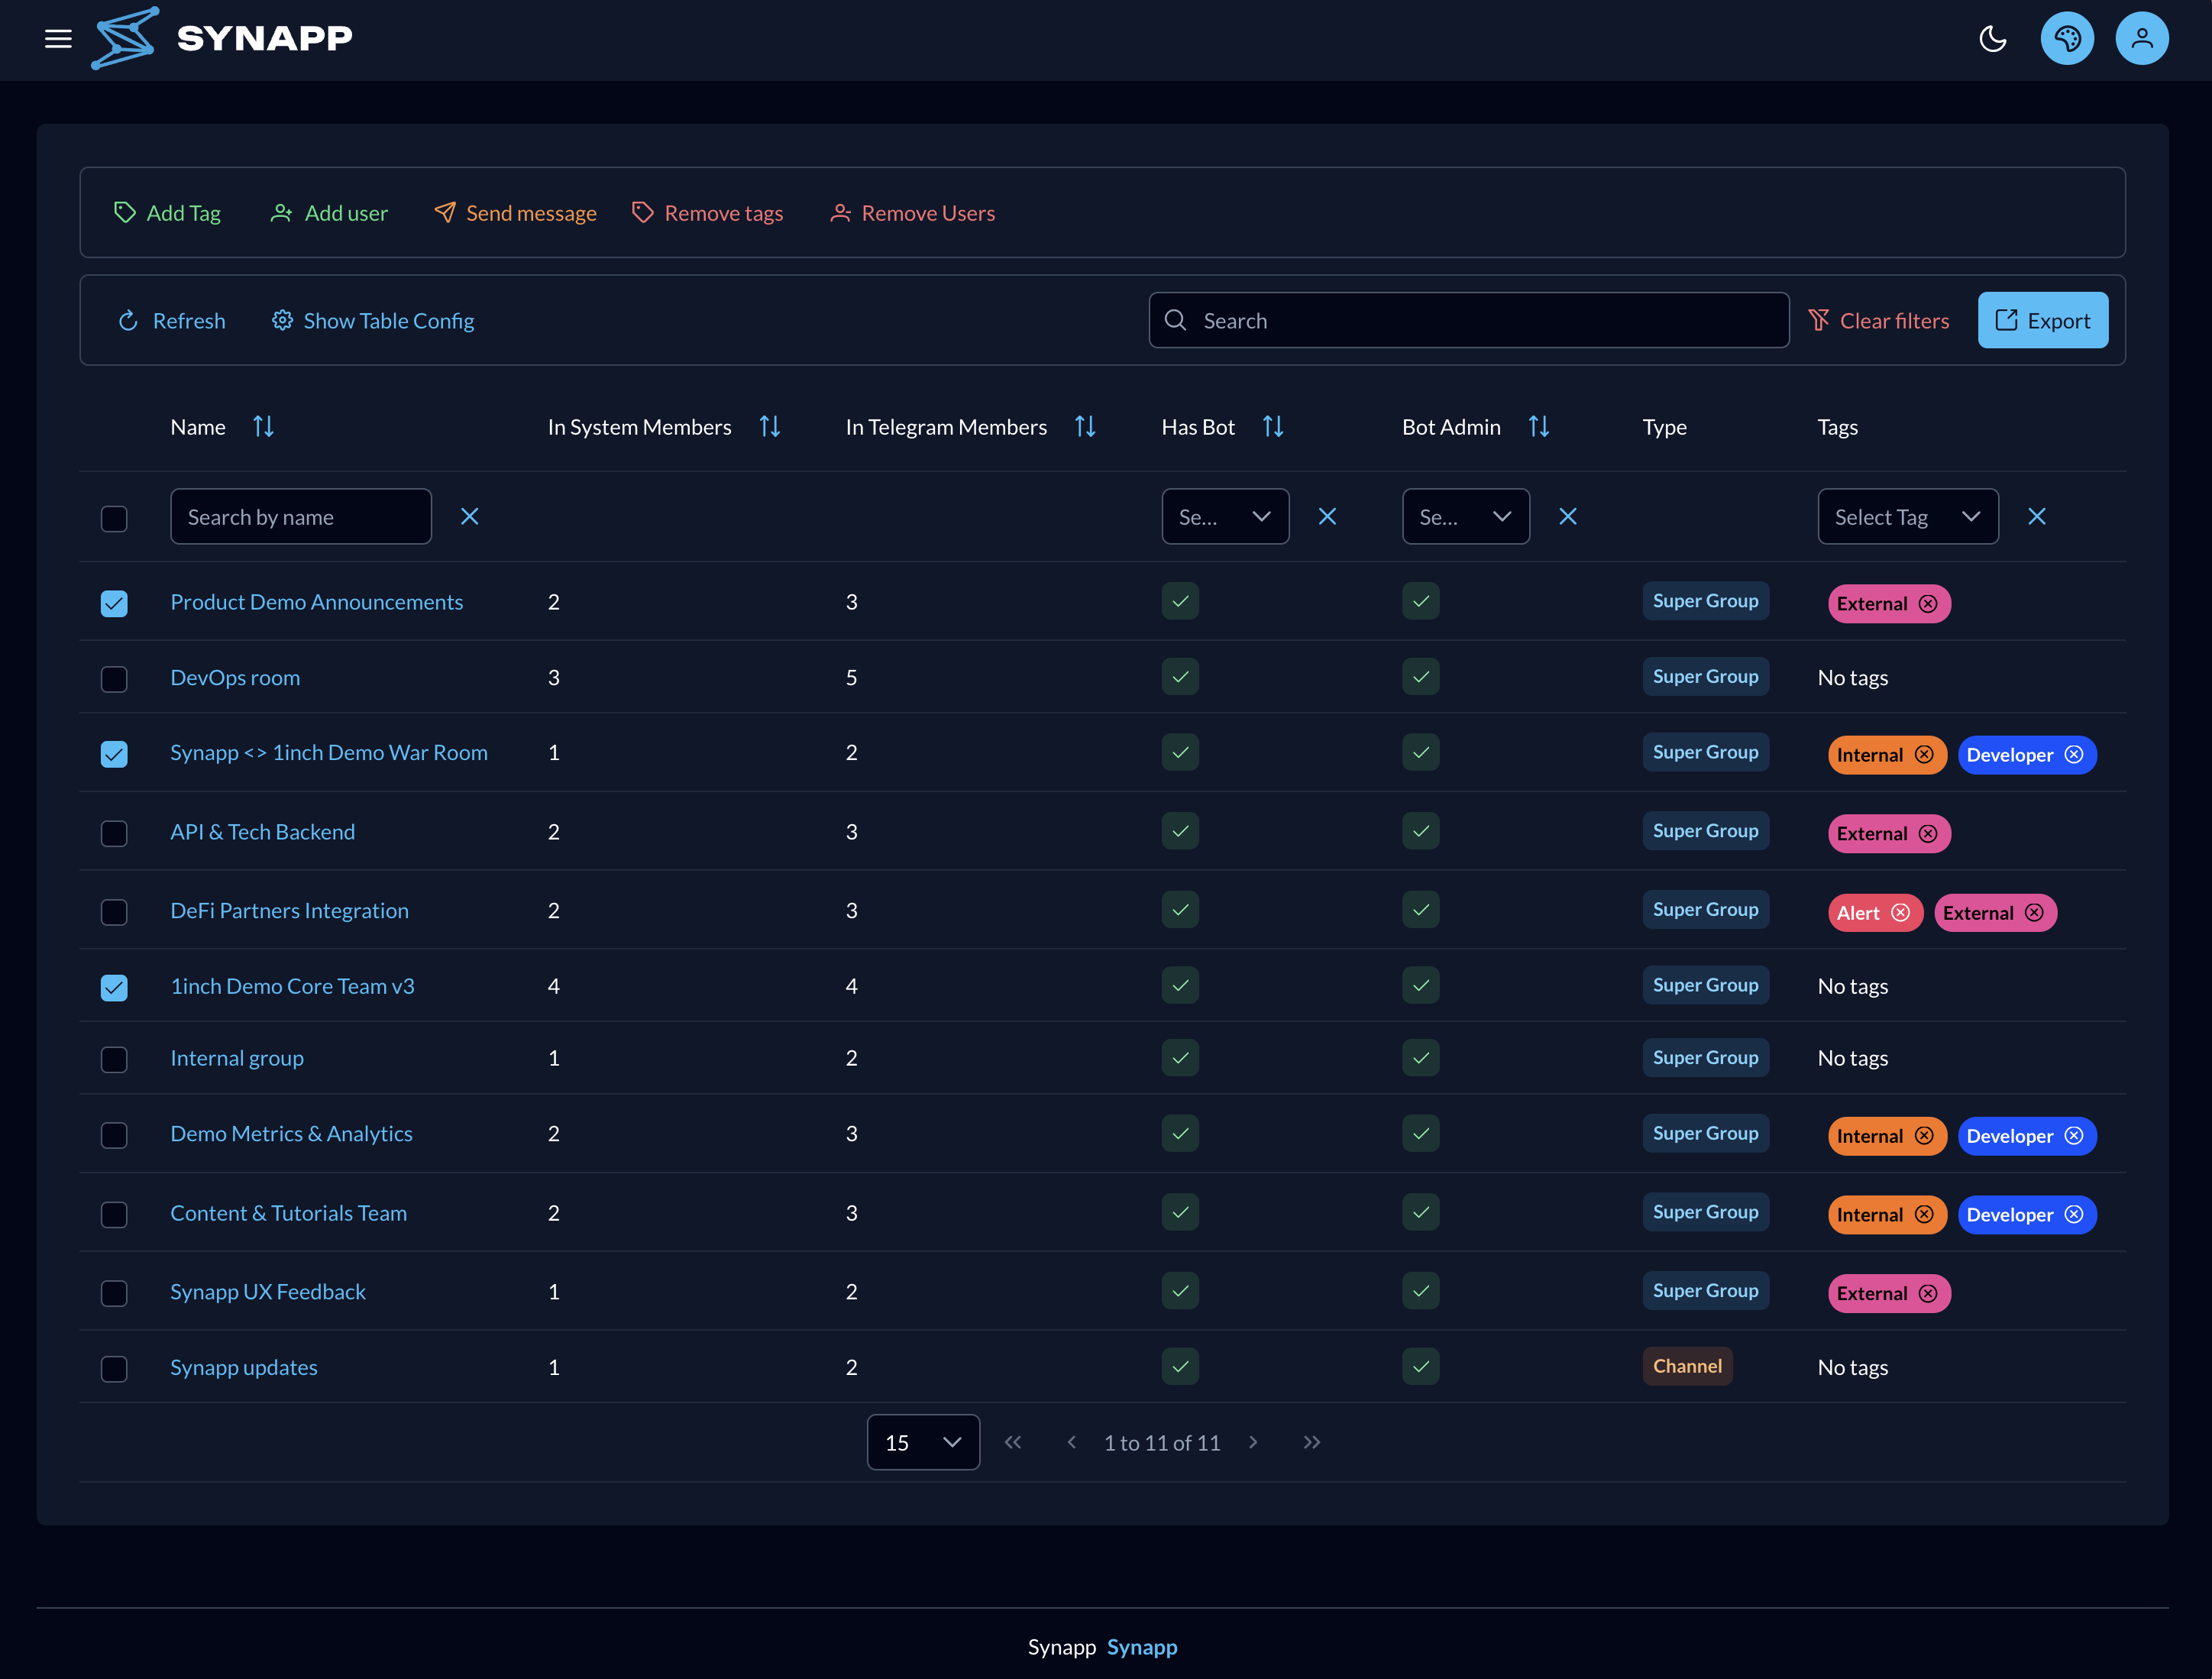Uncheck Synapp <> 1inch Demo War Room row

[114, 754]
